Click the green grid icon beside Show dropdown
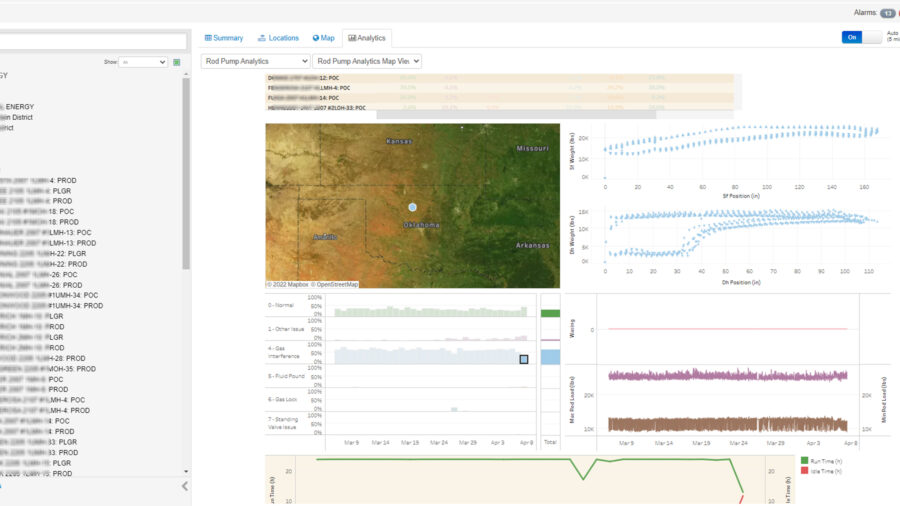900x506 pixels. click(177, 62)
